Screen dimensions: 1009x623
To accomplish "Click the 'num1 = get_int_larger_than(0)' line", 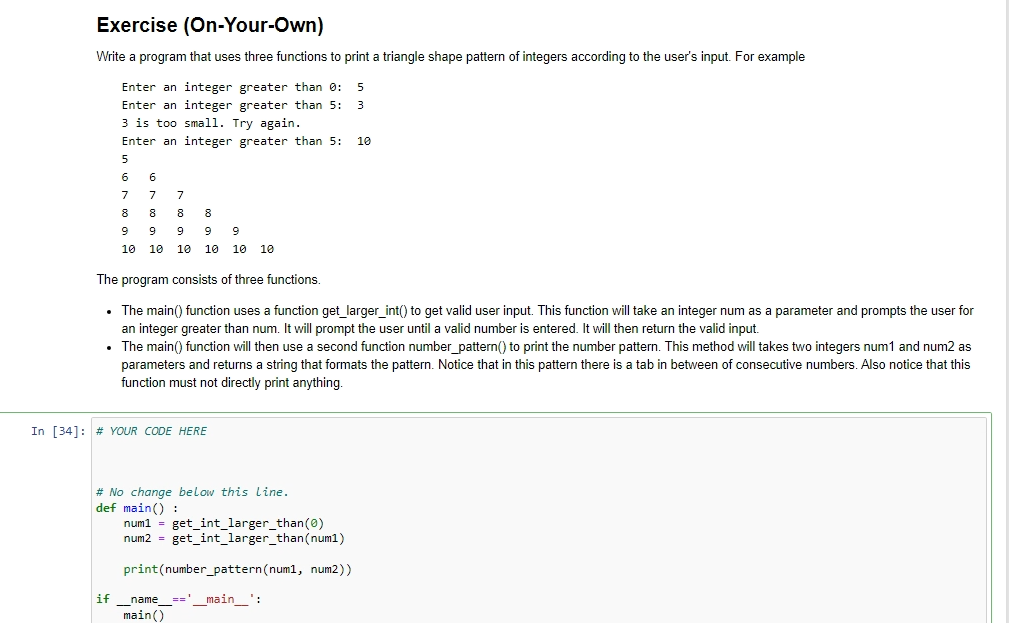I will pos(224,523).
